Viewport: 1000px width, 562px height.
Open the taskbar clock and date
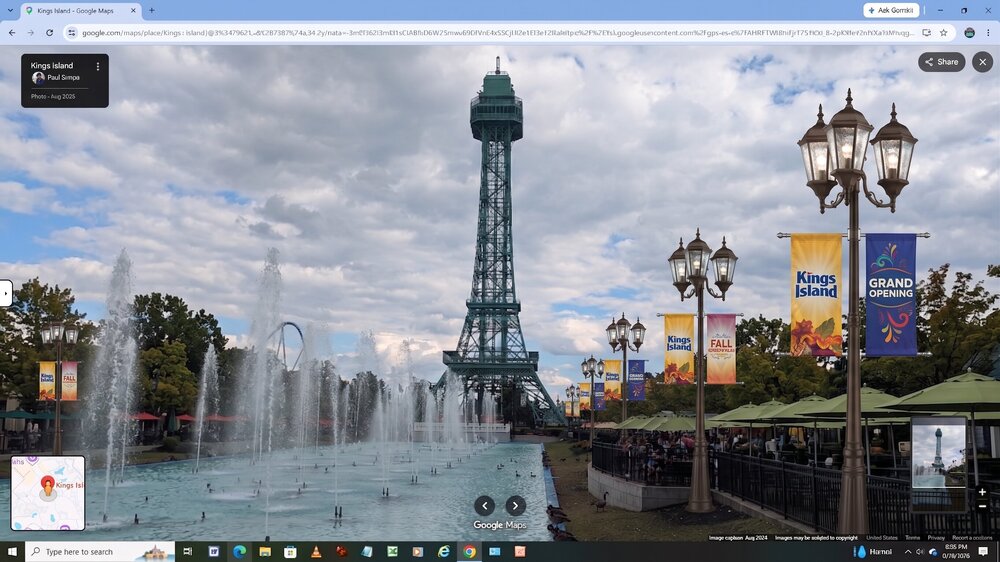click(x=956, y=551)
